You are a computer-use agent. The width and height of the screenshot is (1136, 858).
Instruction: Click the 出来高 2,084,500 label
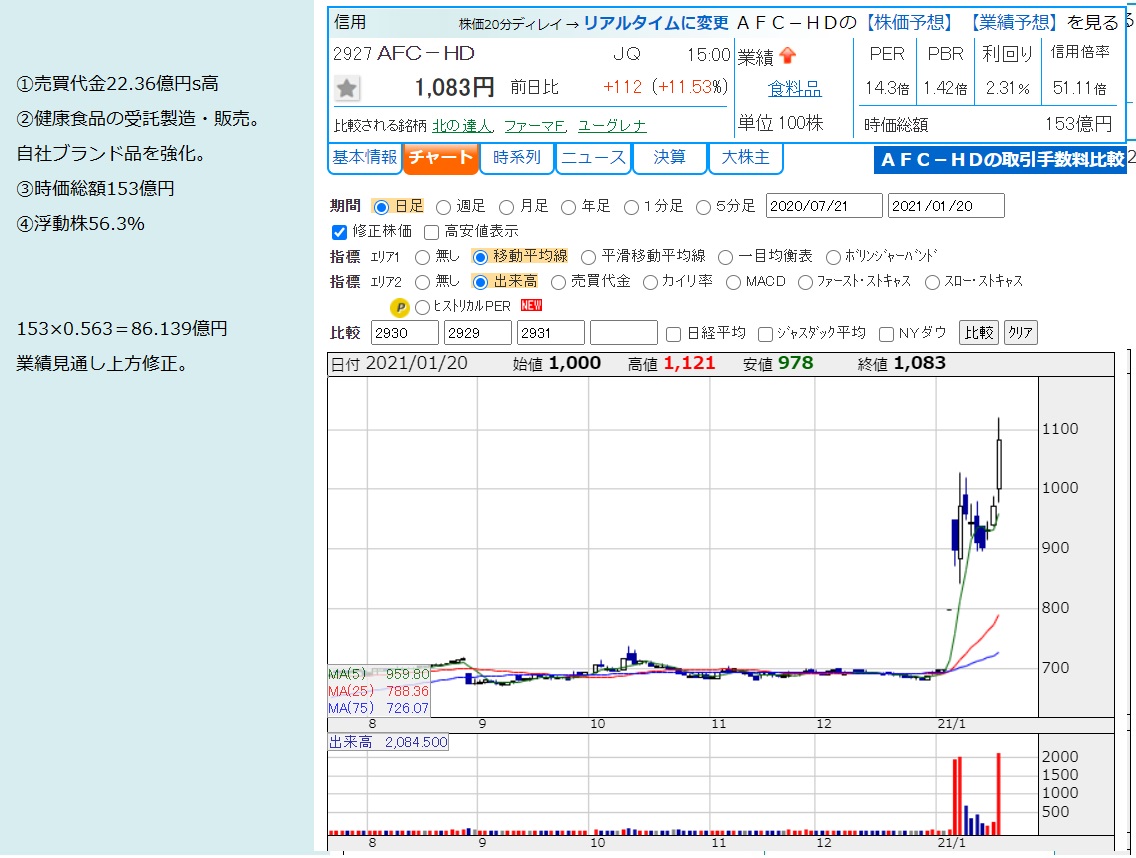pyautogui.click(x=388, y=743)
